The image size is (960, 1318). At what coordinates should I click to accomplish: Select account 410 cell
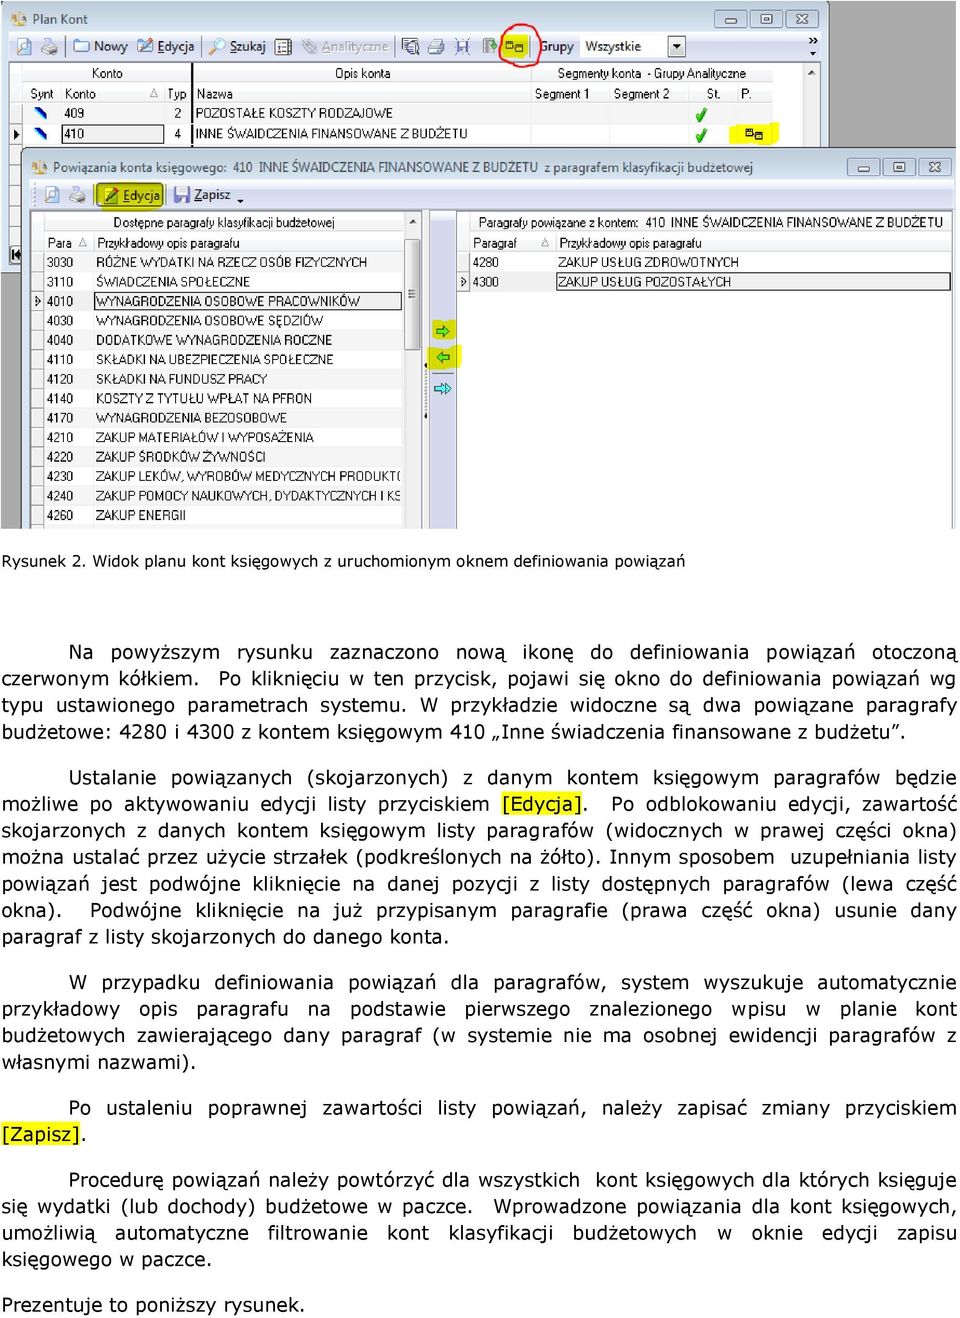pyautogui.click(x=113, y=134)
